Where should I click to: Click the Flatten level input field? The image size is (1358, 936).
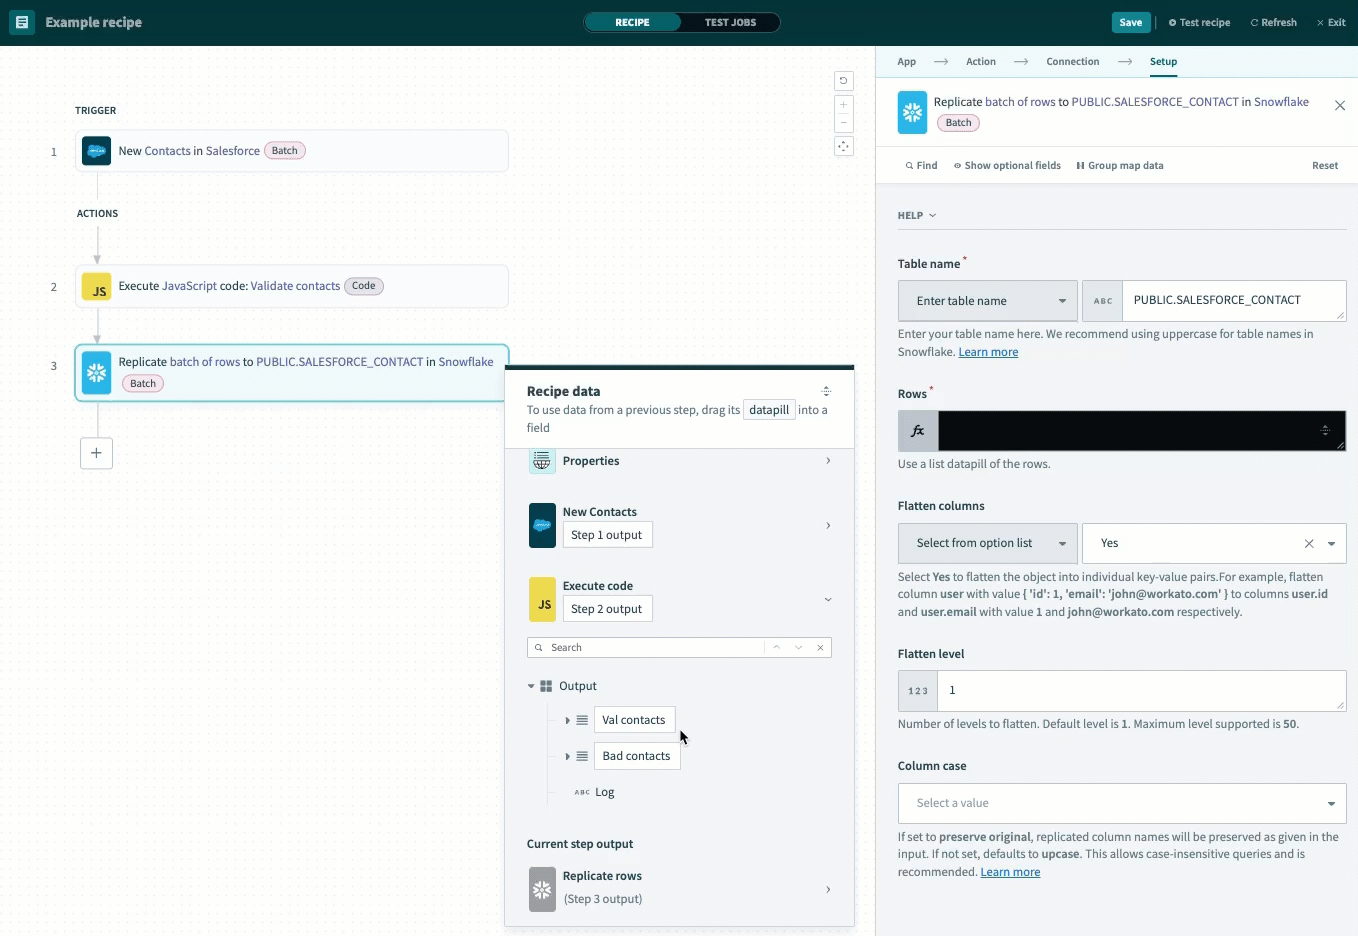pos(1140,691)
